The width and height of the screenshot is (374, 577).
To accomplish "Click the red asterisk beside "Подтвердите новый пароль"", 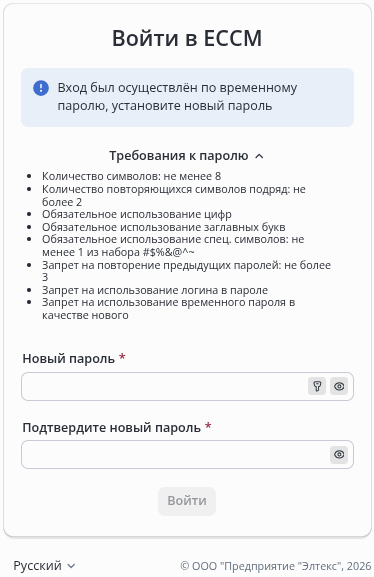I will [208, 426].
